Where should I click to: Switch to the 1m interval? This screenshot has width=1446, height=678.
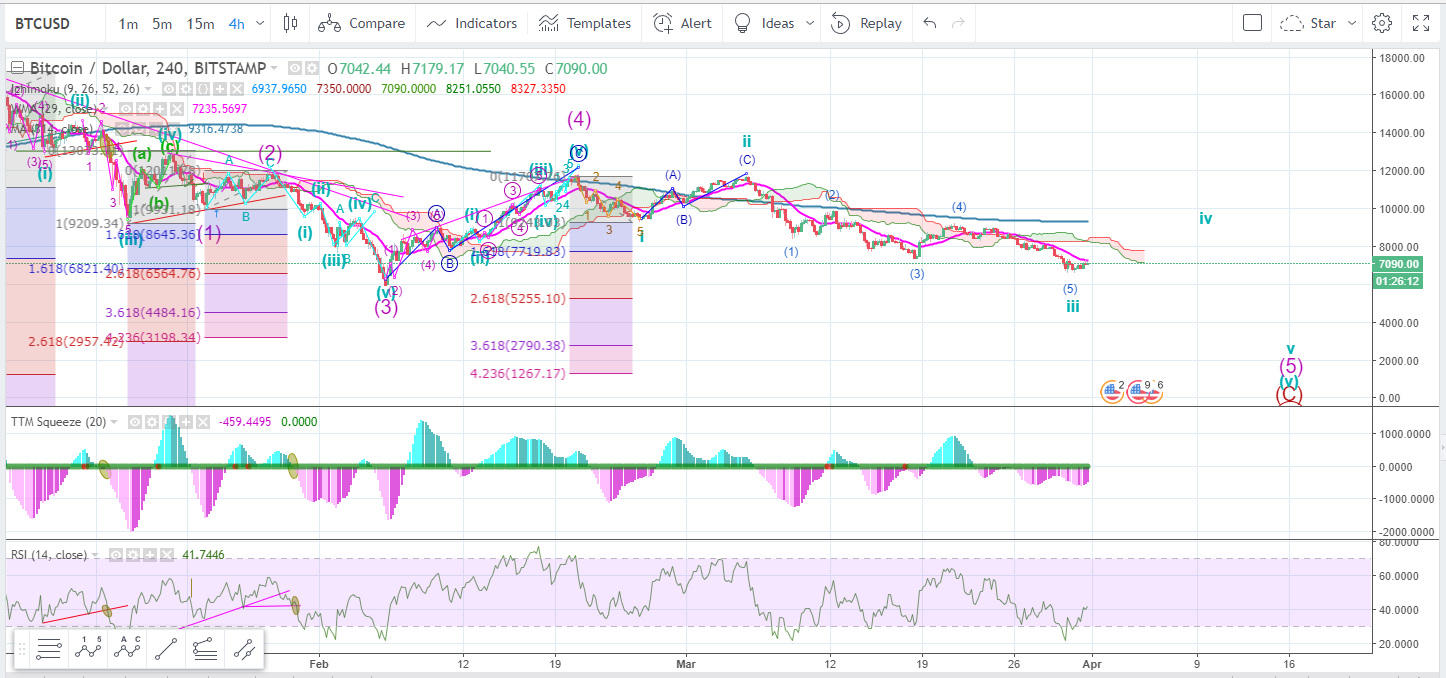click(x=128, y=23)
